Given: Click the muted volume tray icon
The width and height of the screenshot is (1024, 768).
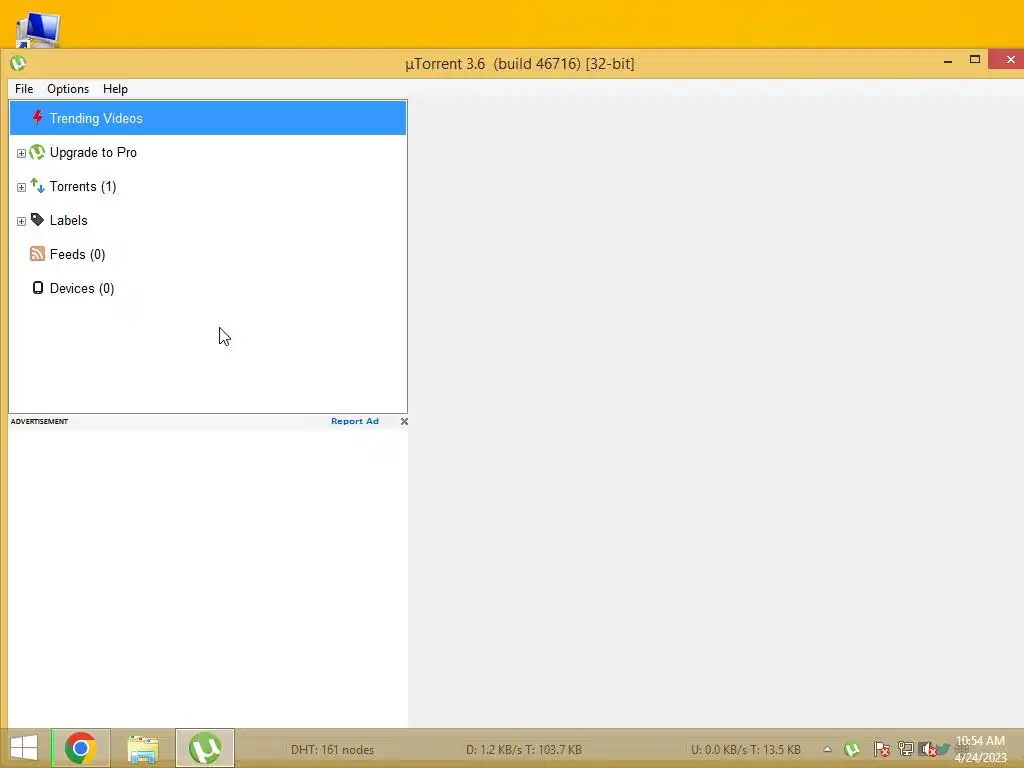Looking at the screenshot, I should coord(928,749).
